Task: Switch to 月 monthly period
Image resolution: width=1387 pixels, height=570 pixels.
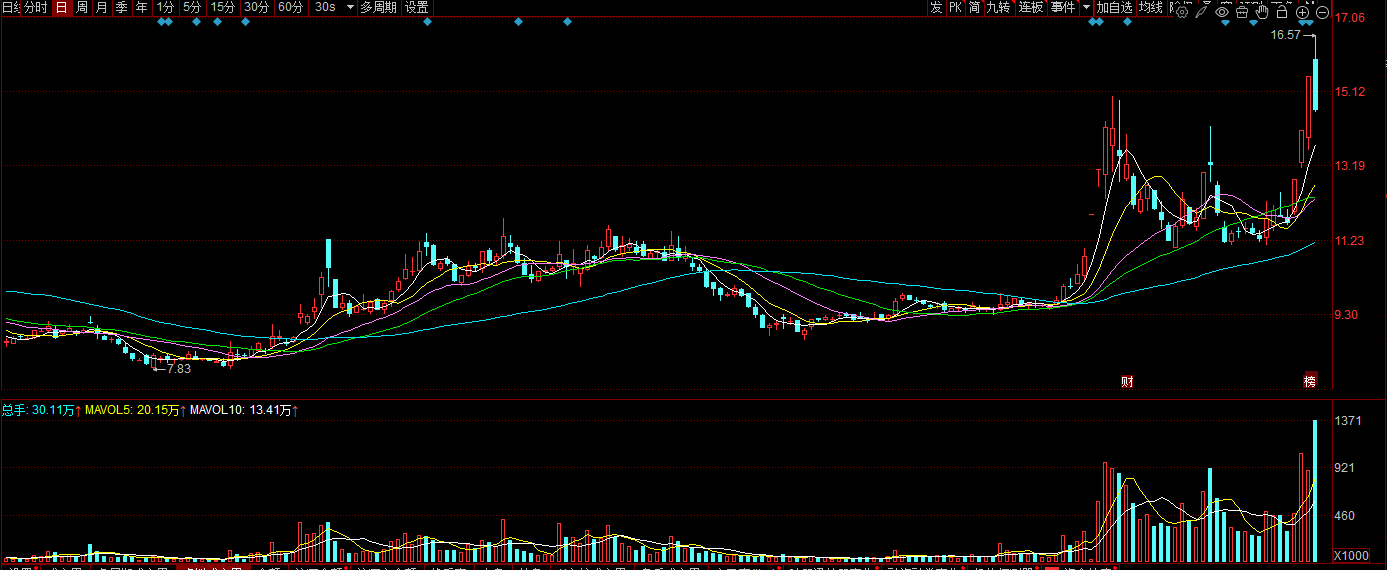Action: click(x=102, y=7)
